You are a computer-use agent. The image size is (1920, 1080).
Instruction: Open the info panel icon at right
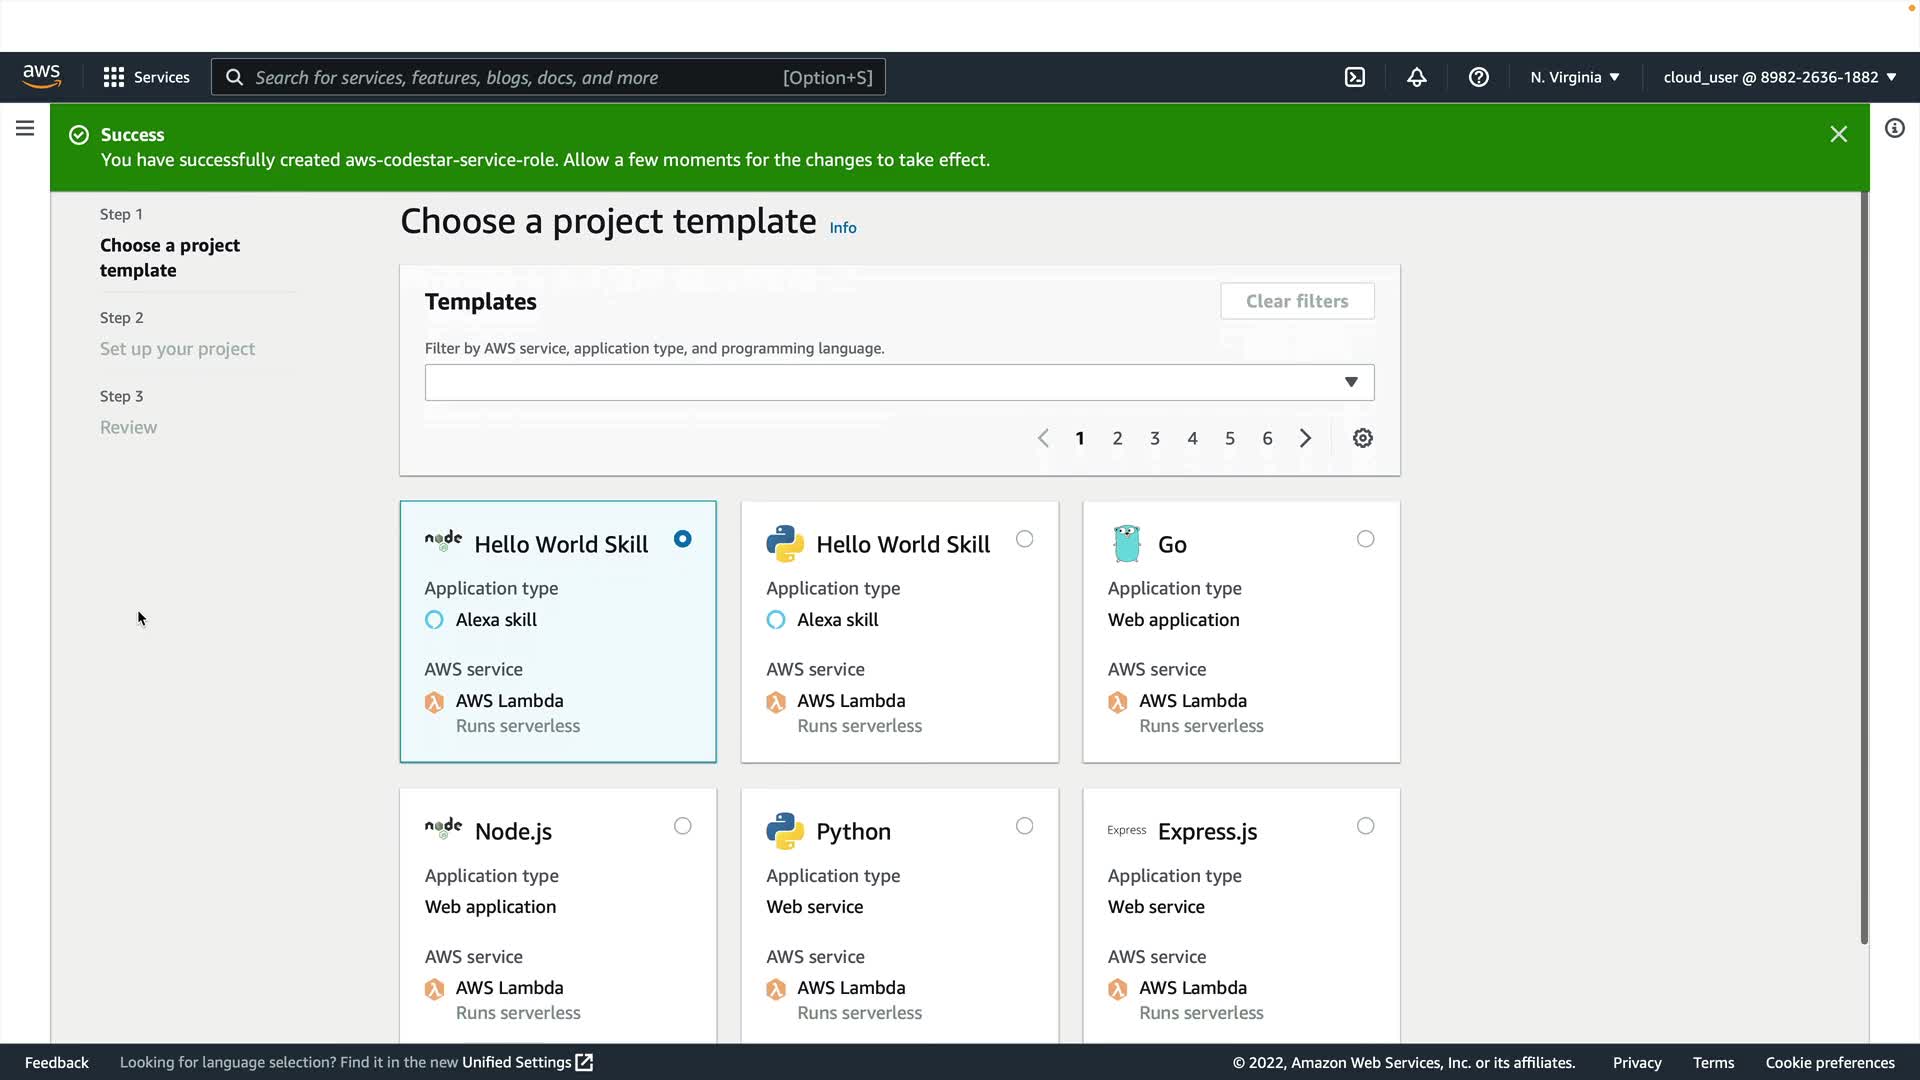tap(1894, 128)
